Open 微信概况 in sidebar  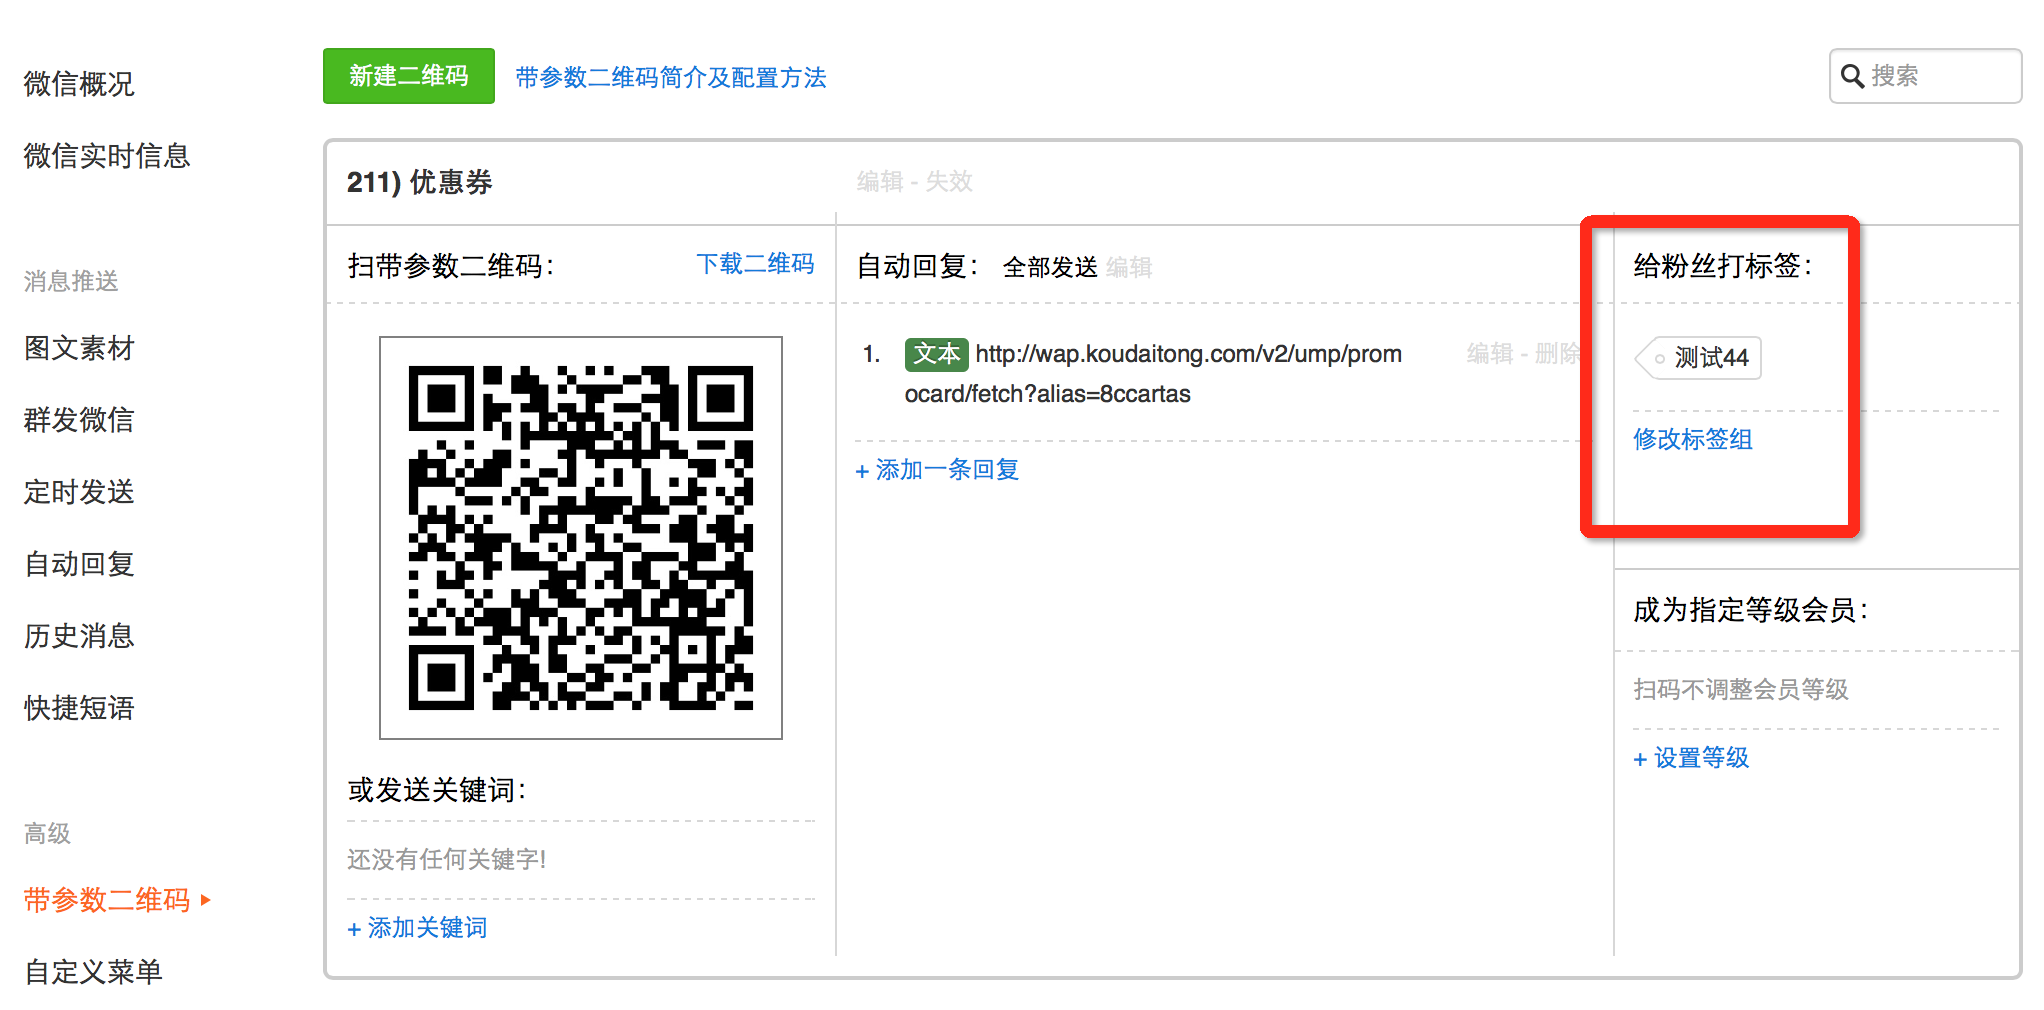click(x=79, y=84)
